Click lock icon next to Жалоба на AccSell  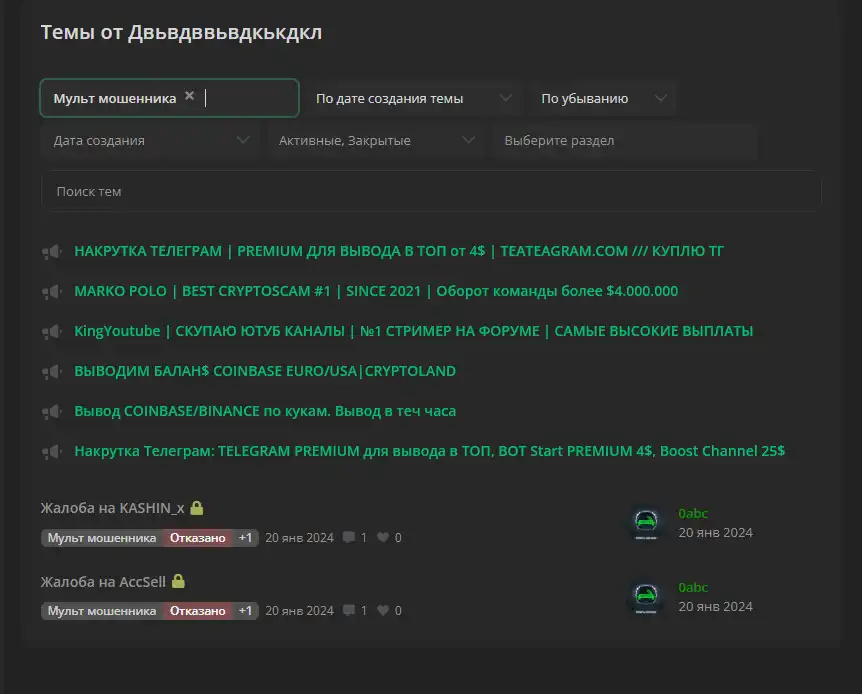[x=178, y=581]
